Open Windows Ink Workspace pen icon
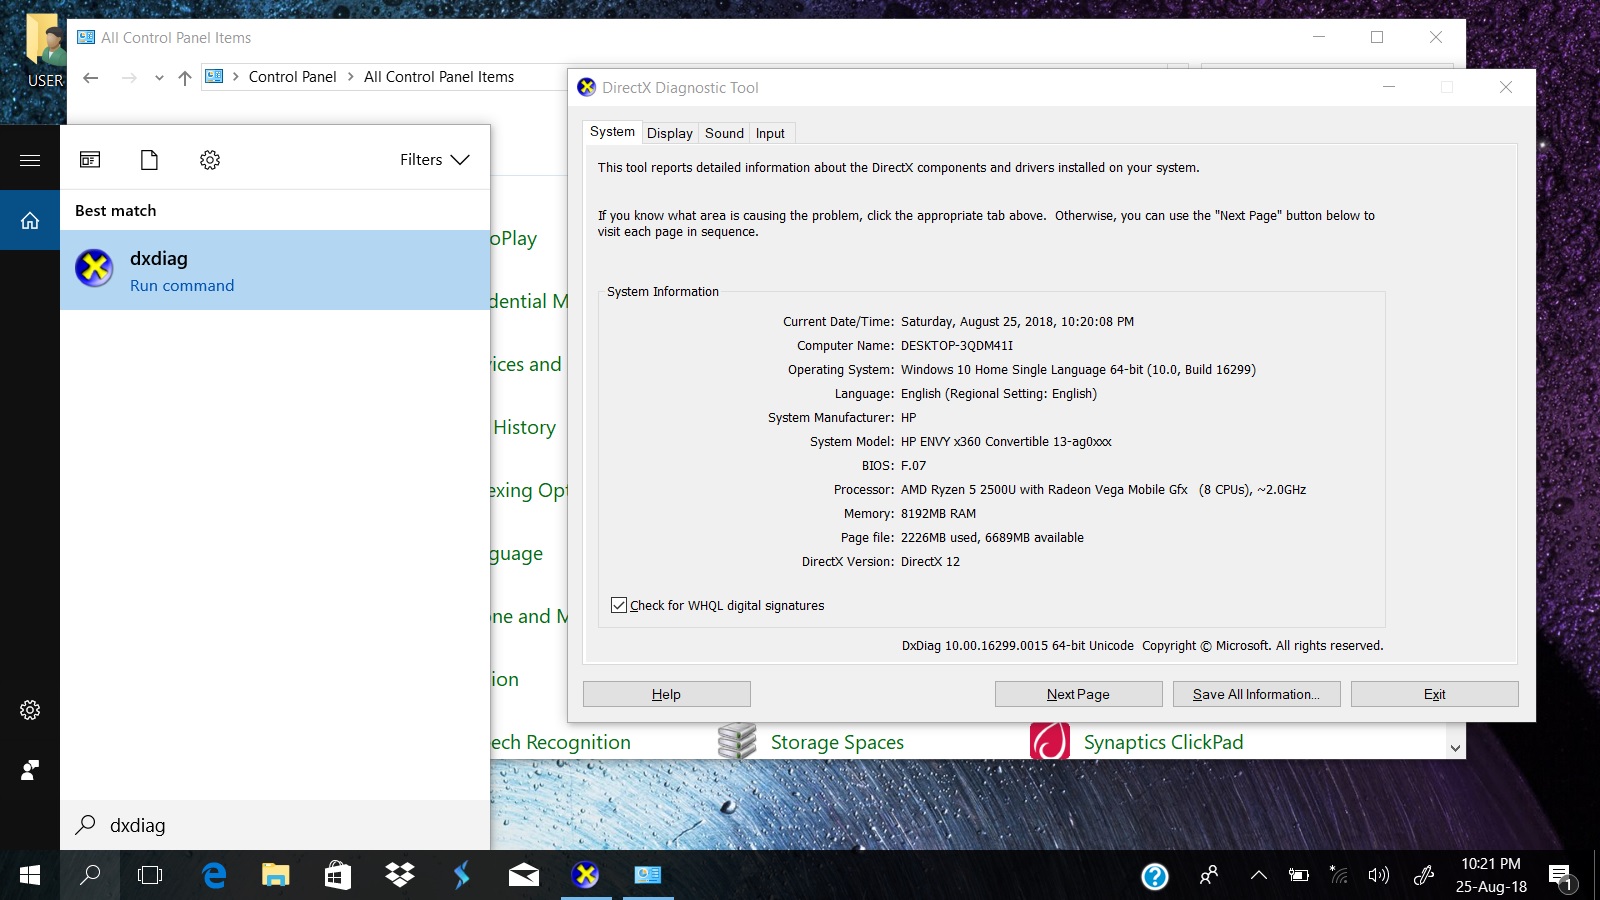The height and width of the screenshot is (900, 1600). point(1424,876)
